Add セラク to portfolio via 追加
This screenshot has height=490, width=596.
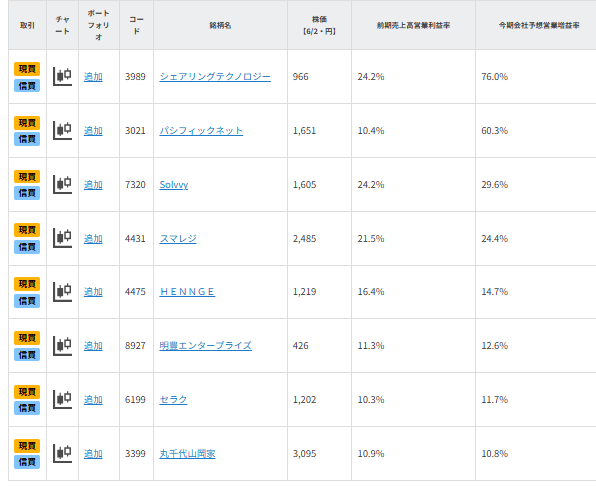[93, 400]
